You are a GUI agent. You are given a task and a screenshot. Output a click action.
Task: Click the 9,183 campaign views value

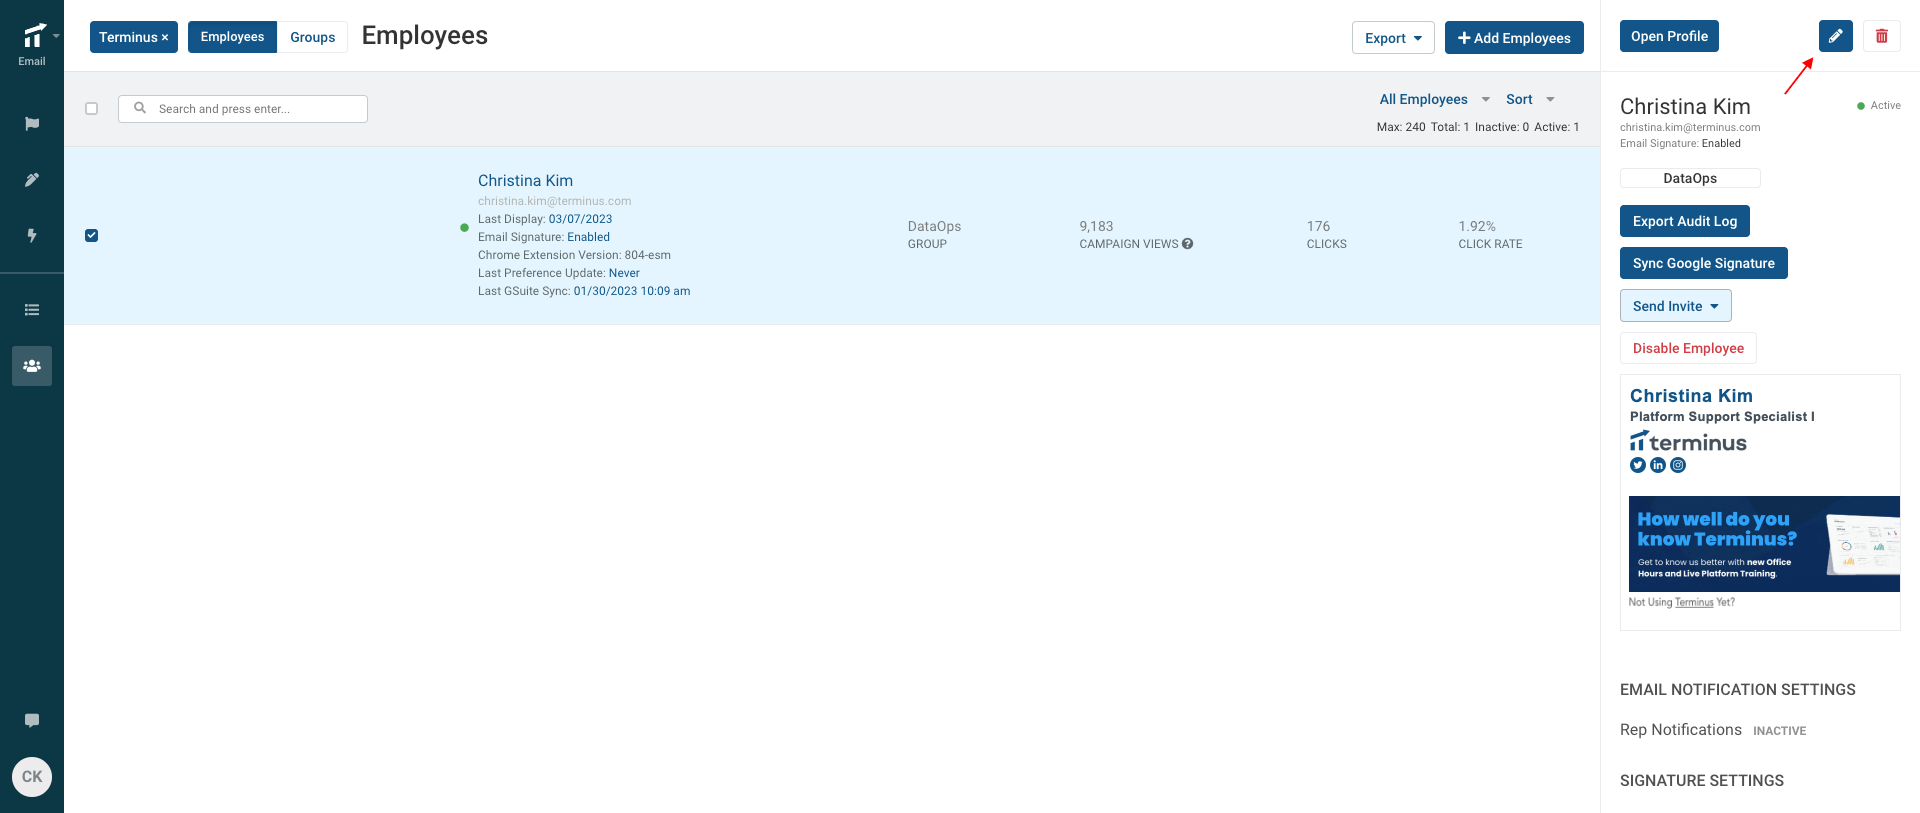click(x=1096, y=227)
